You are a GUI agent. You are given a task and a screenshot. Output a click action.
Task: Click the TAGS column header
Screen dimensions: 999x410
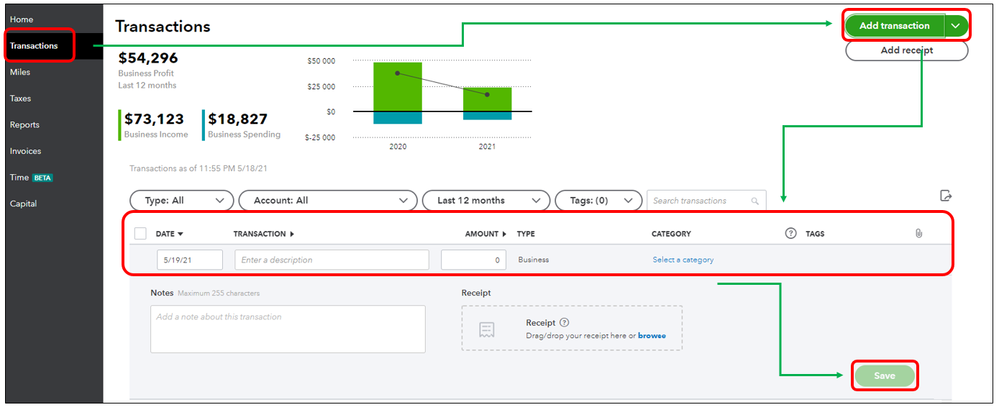pos(815,234)
